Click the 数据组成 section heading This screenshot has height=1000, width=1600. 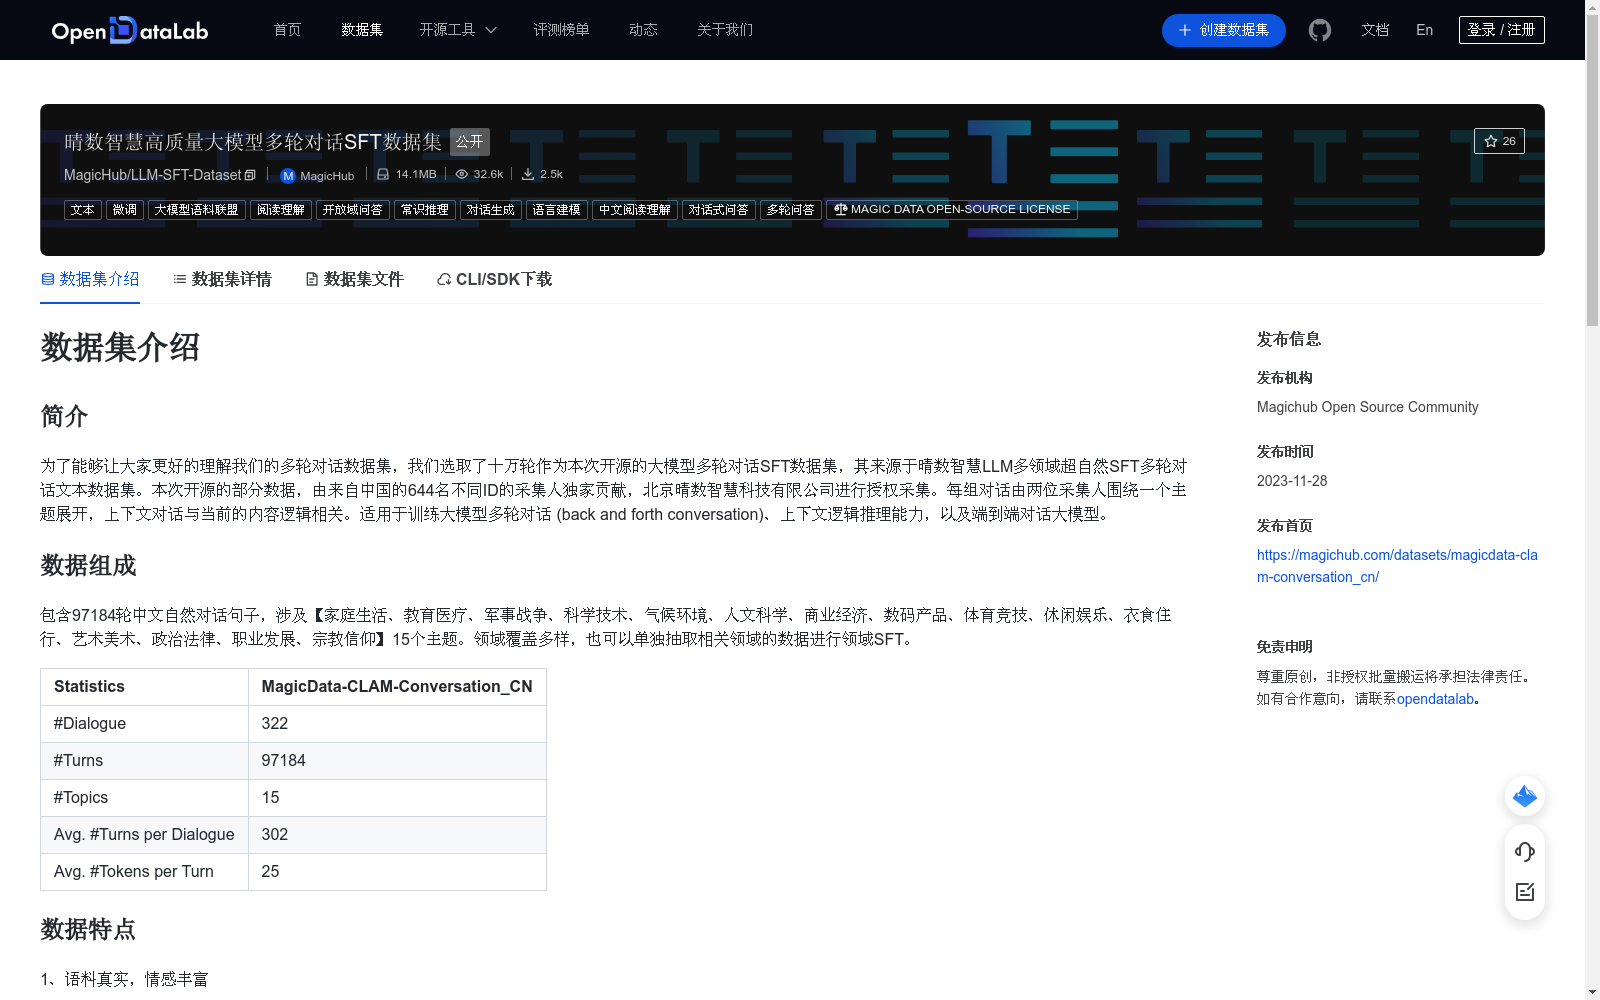pos(88,566)
